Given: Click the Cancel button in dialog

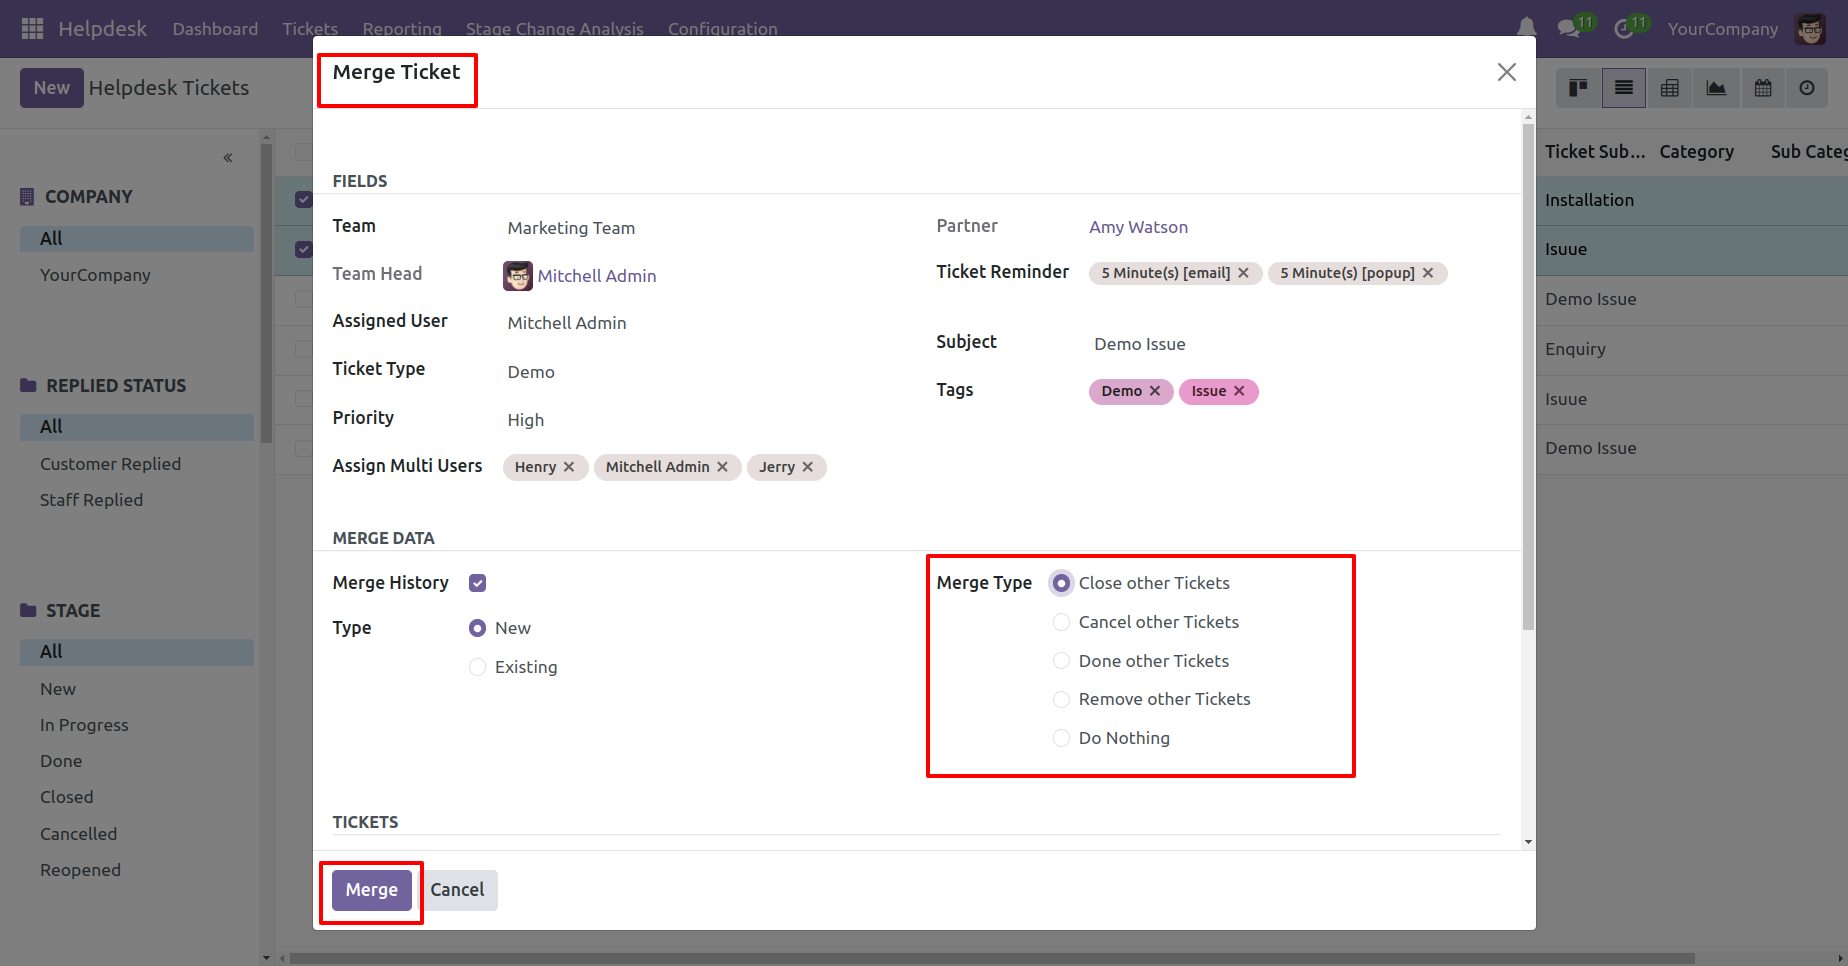Looking at the screenshot, I should pos(457,890).
